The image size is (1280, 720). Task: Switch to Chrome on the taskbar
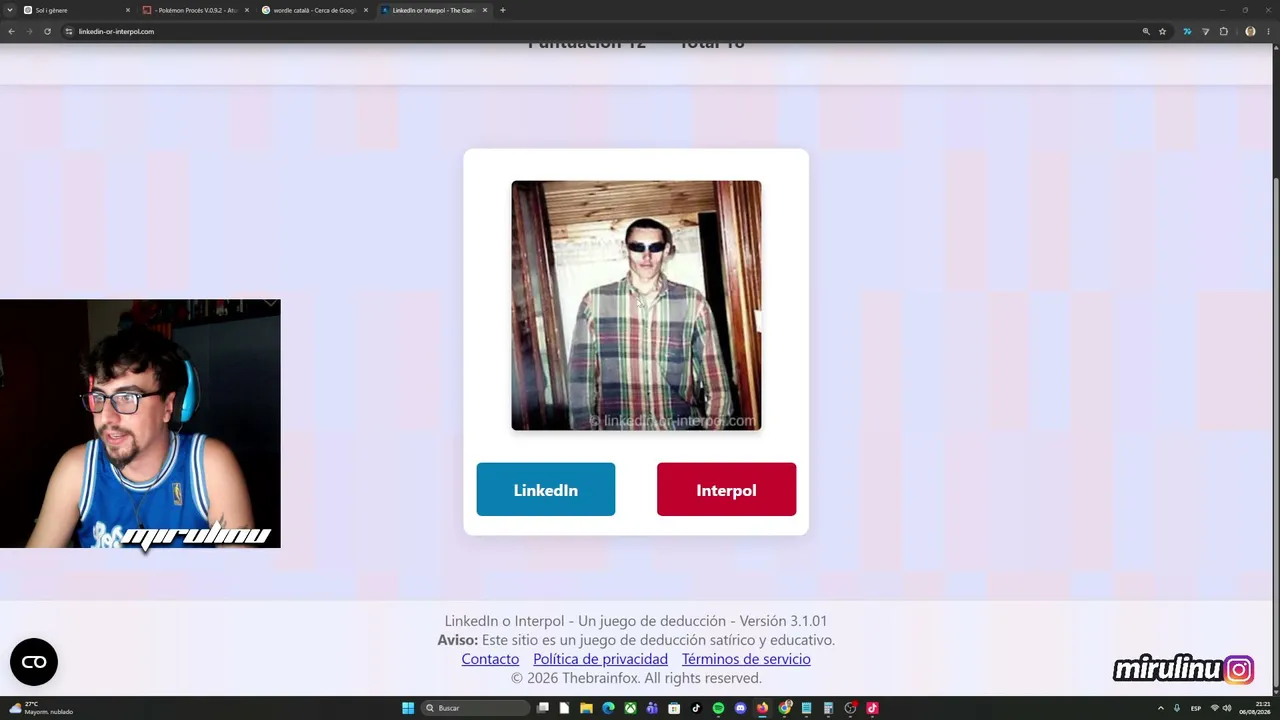point(785,708)
